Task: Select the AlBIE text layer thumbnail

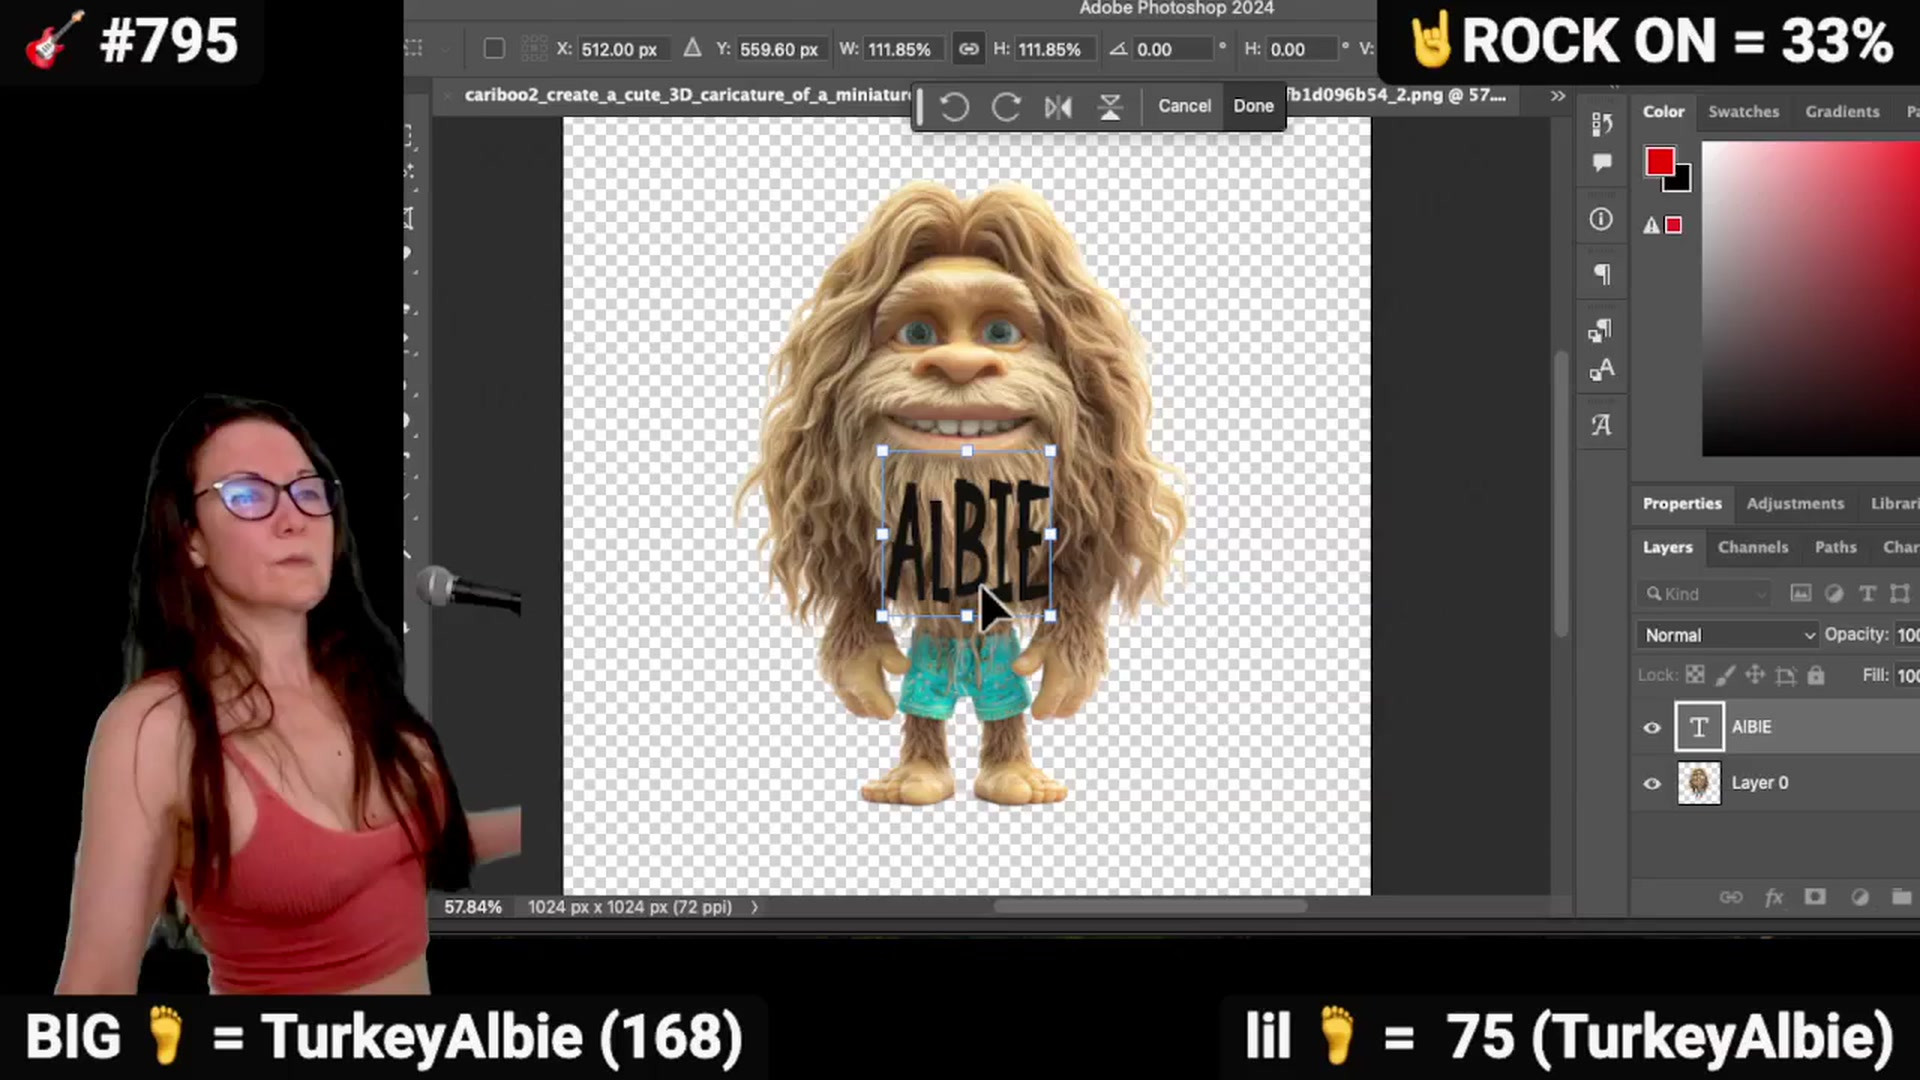Action: coord(1699,727)
